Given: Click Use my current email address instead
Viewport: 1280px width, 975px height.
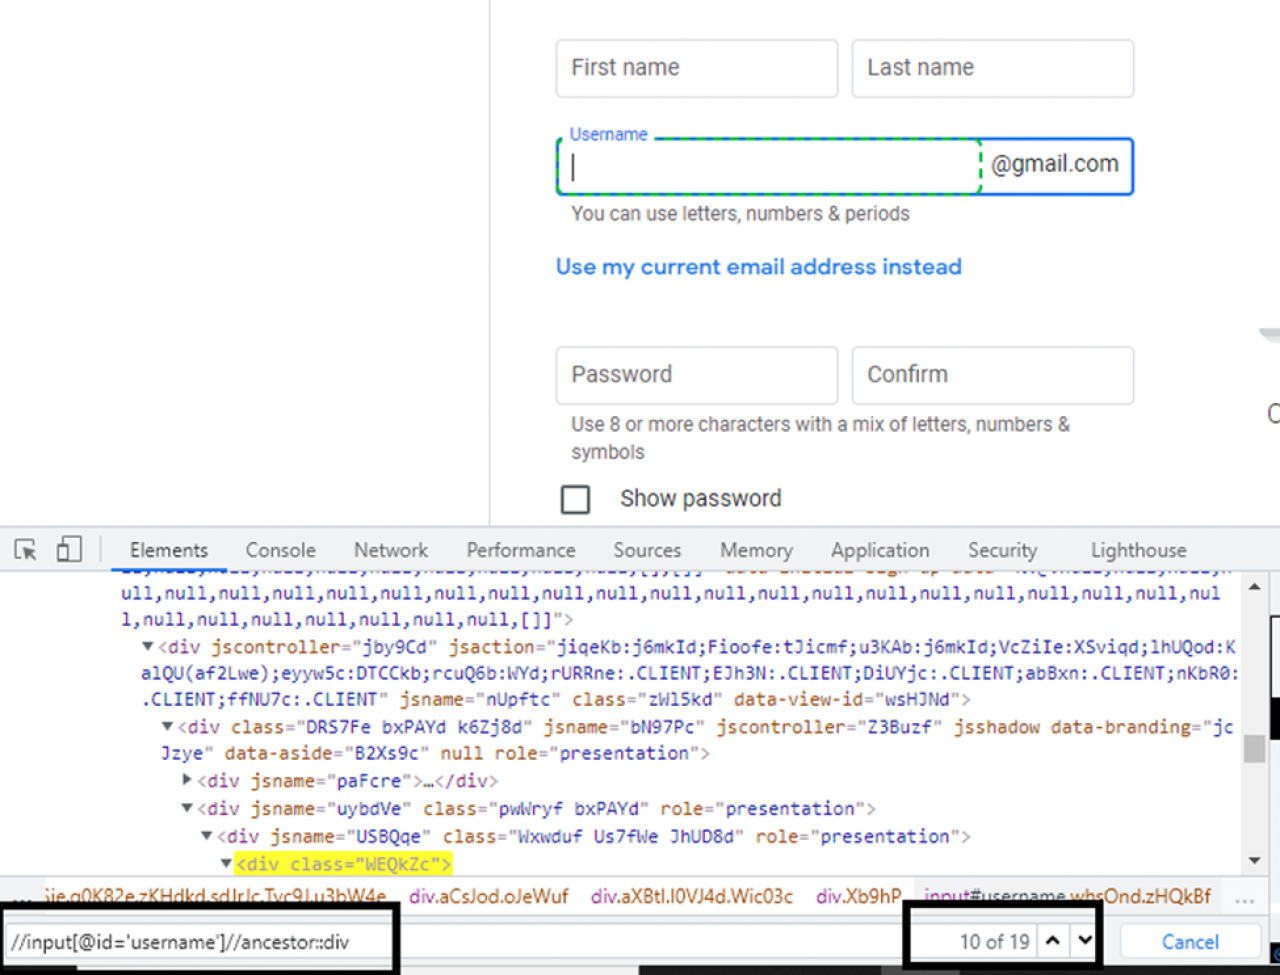Looking at the screenshot, I should [758, 266].
